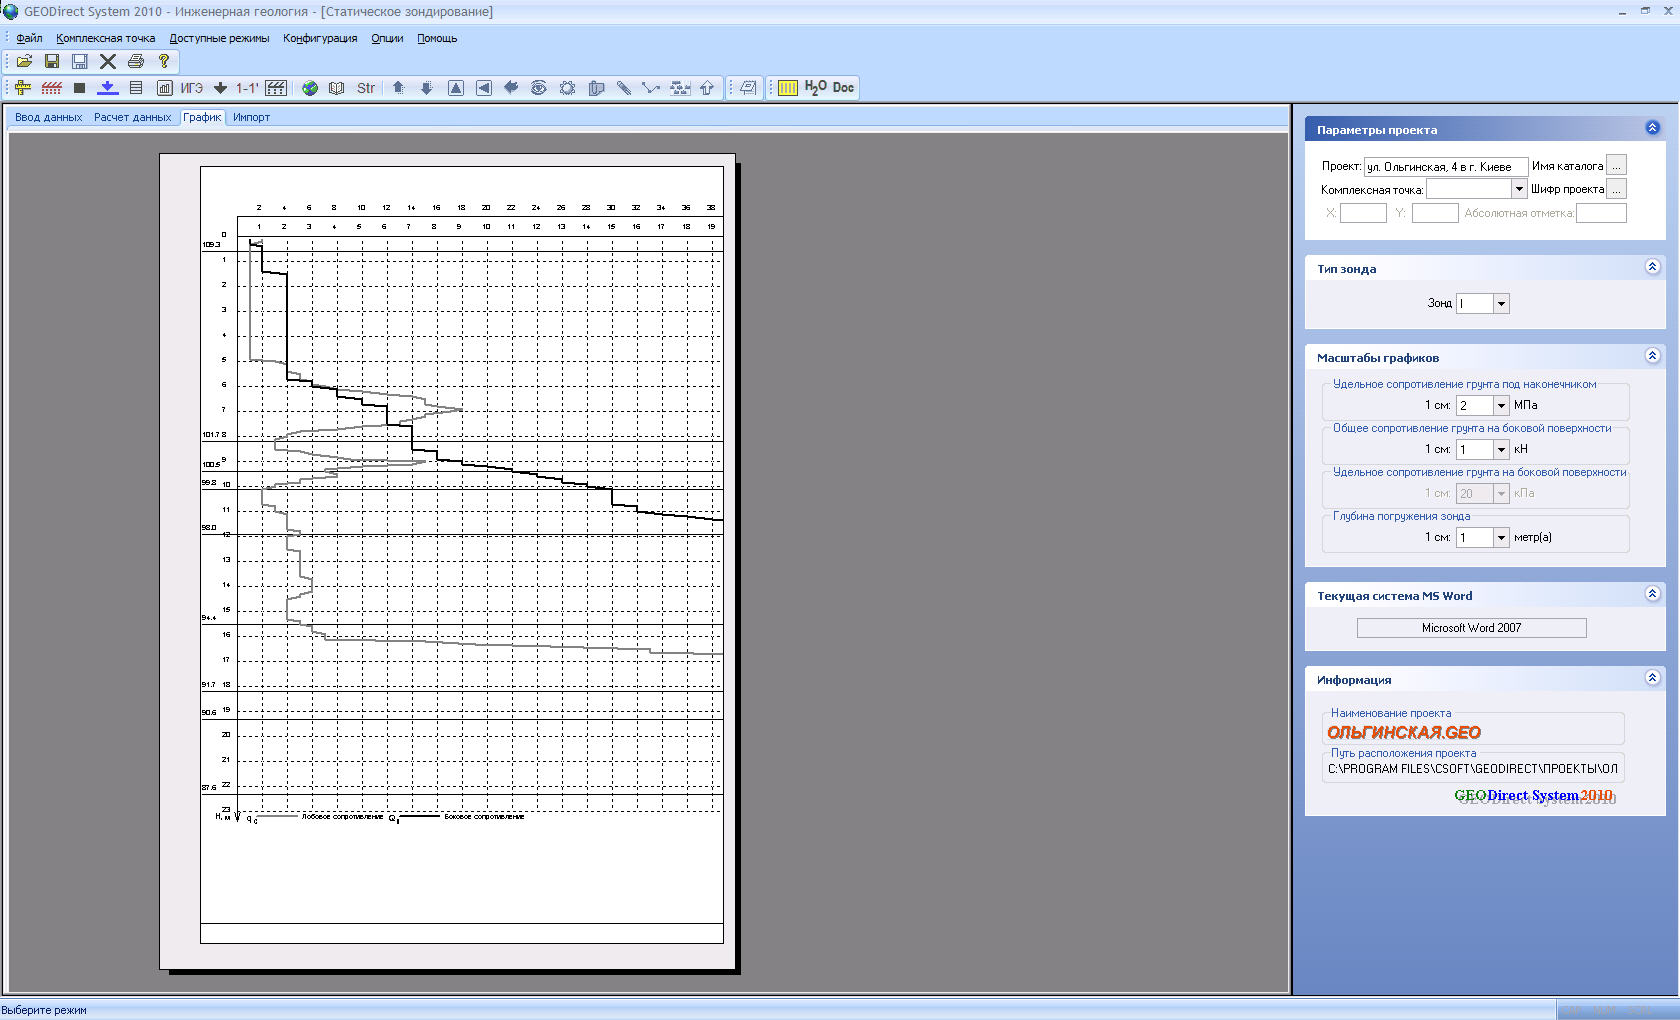Screen dimensions: 1680x1020
Task: Open the Зонд probe type dropdown
Action: 1501,304
